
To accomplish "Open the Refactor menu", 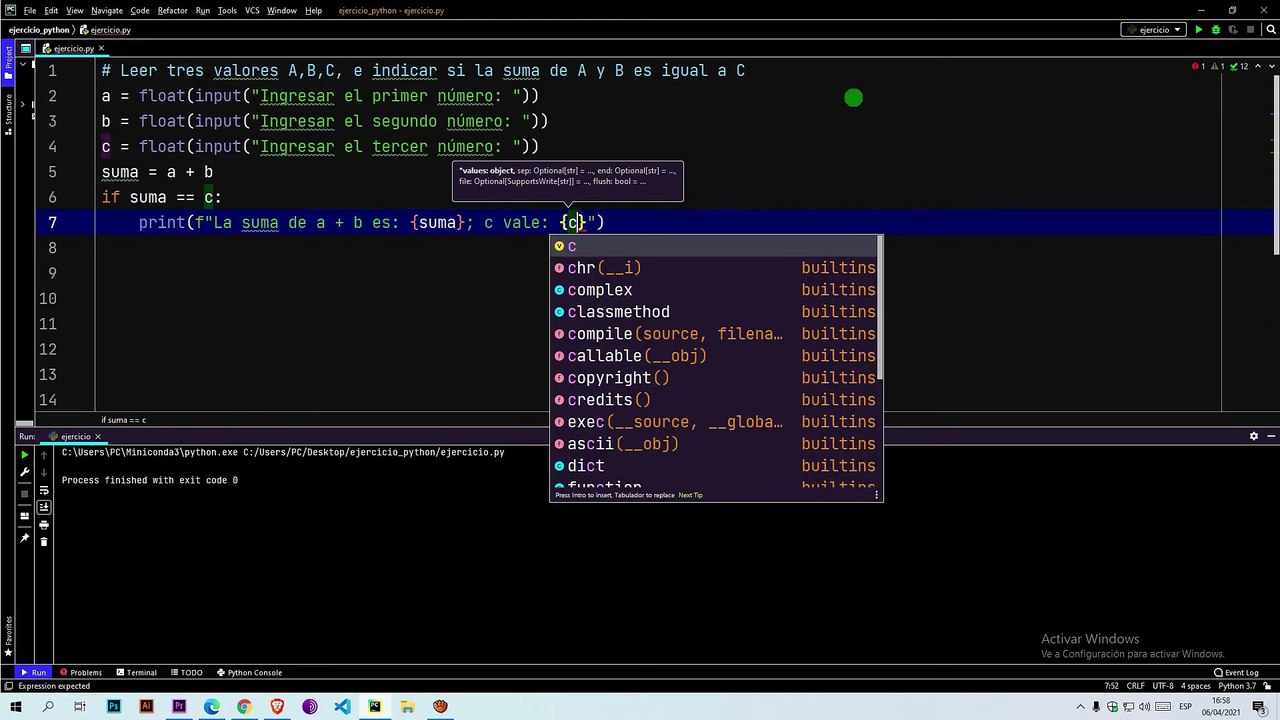I will 172,10.
